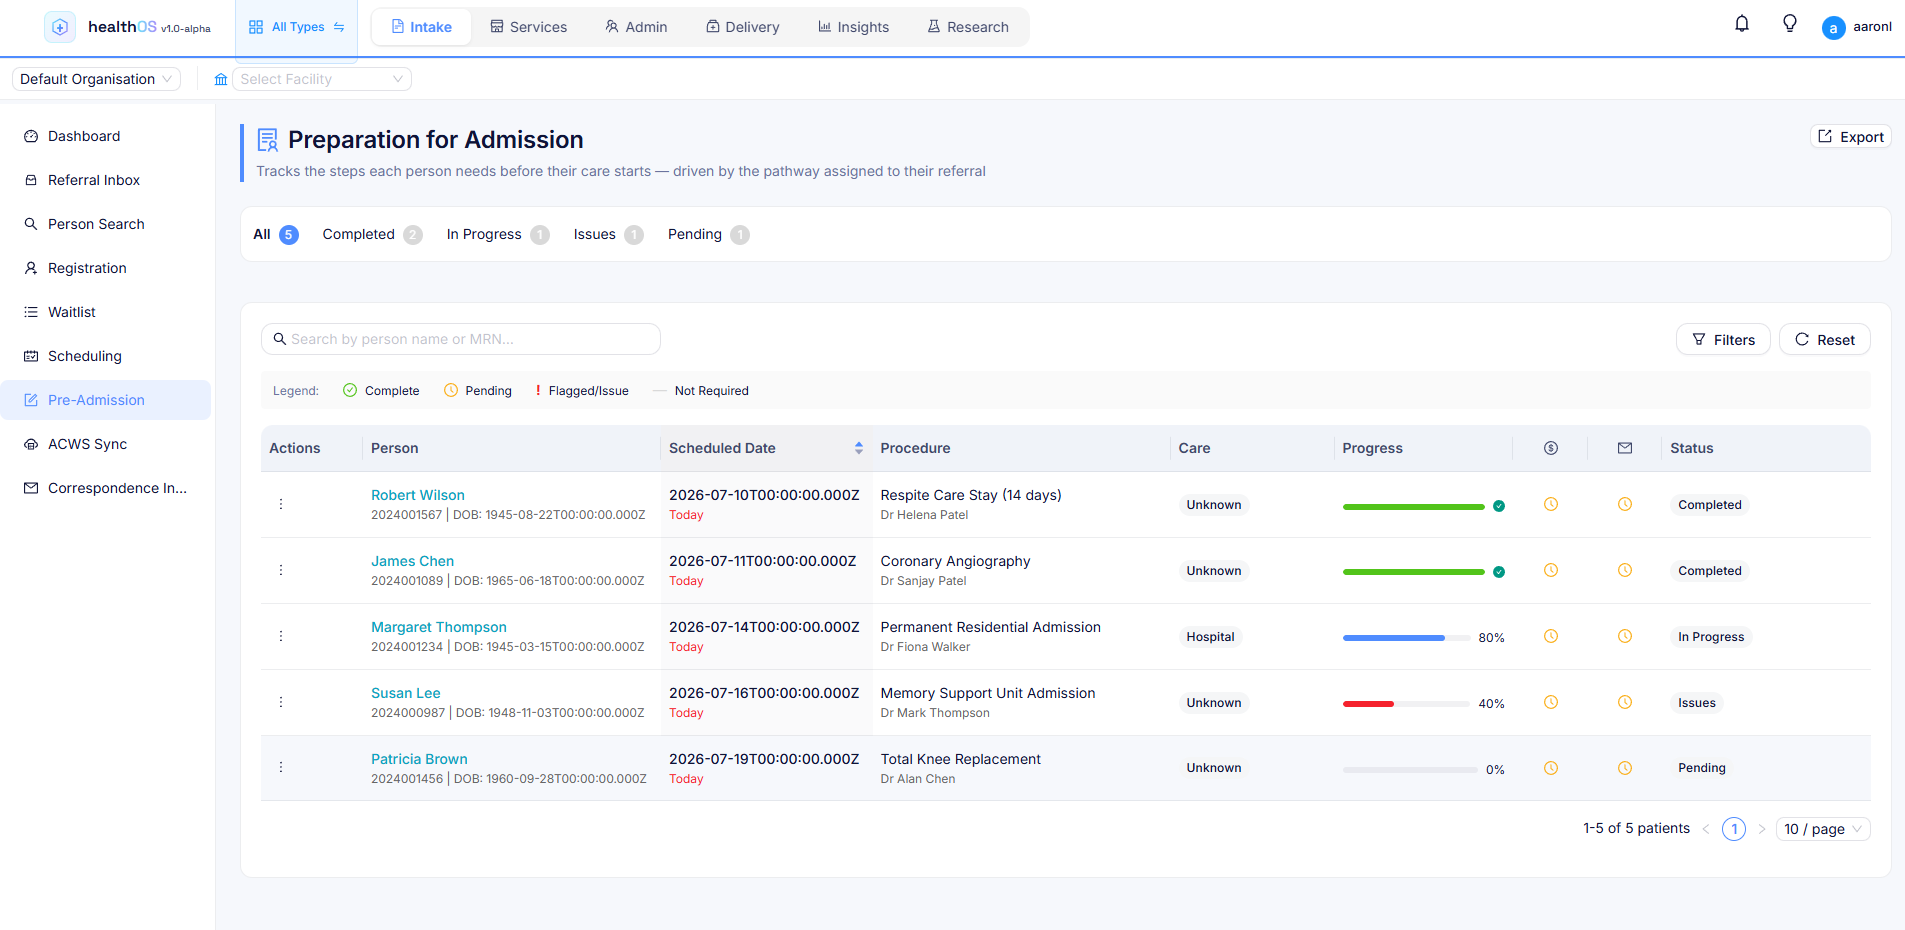
Task: Open the Default Organisation dropdown
Action: tap(96, 79)
